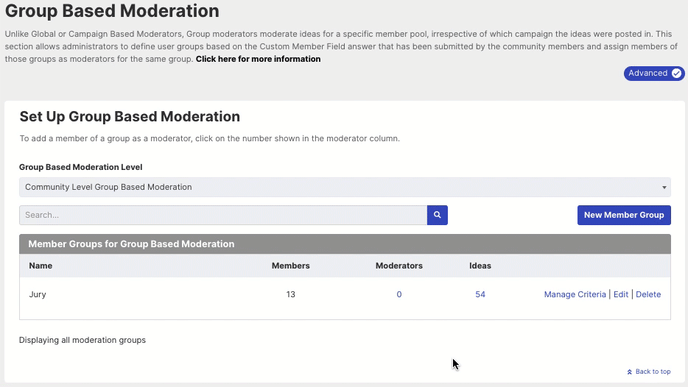Click Edit link for Jury group
Viewport: 688px width, 387px height.
click(620, 294)
